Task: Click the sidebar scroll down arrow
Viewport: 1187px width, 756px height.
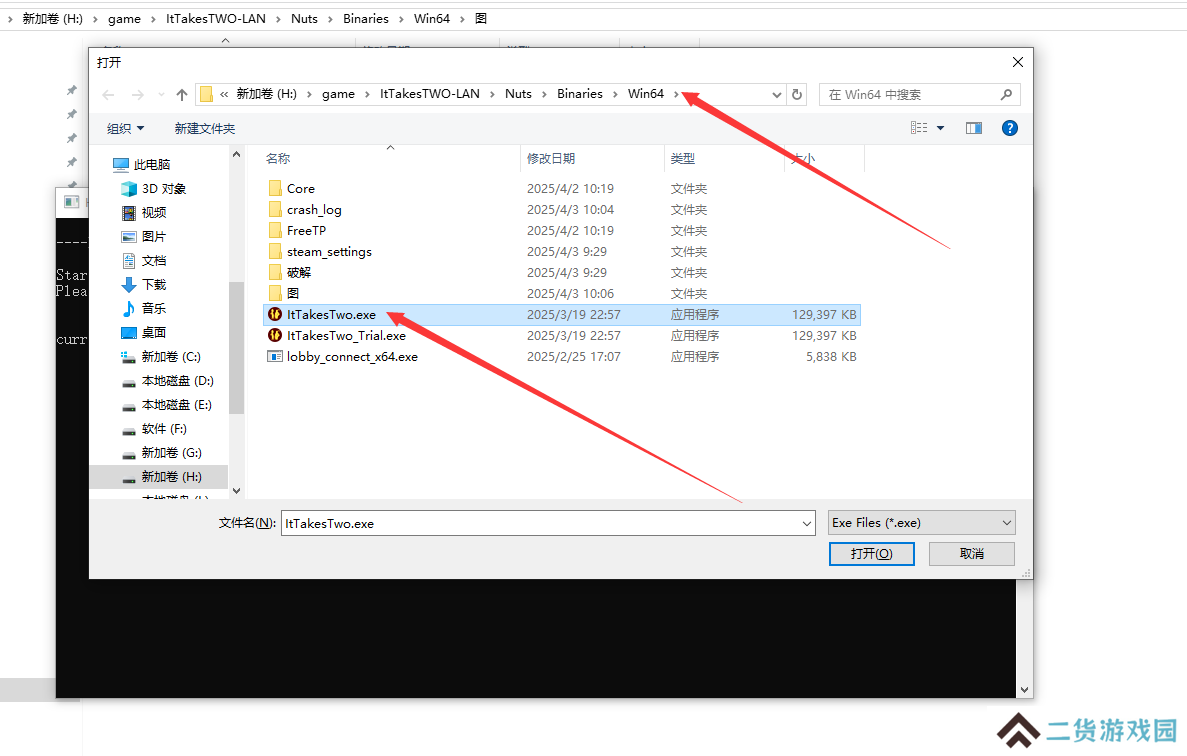Action: click(236, 490)
